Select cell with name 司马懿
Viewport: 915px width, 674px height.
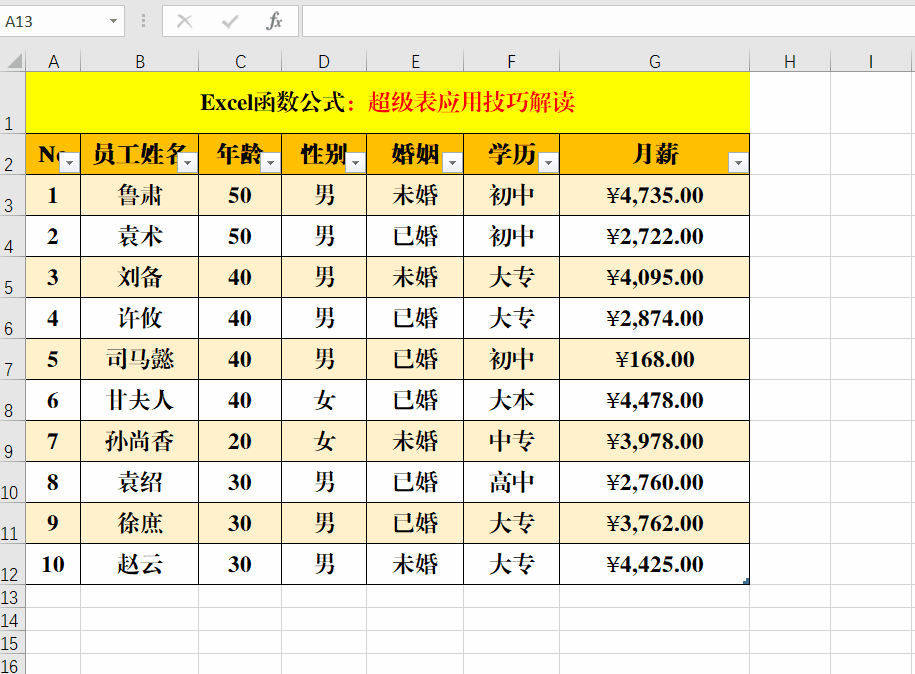click(140, 359)
